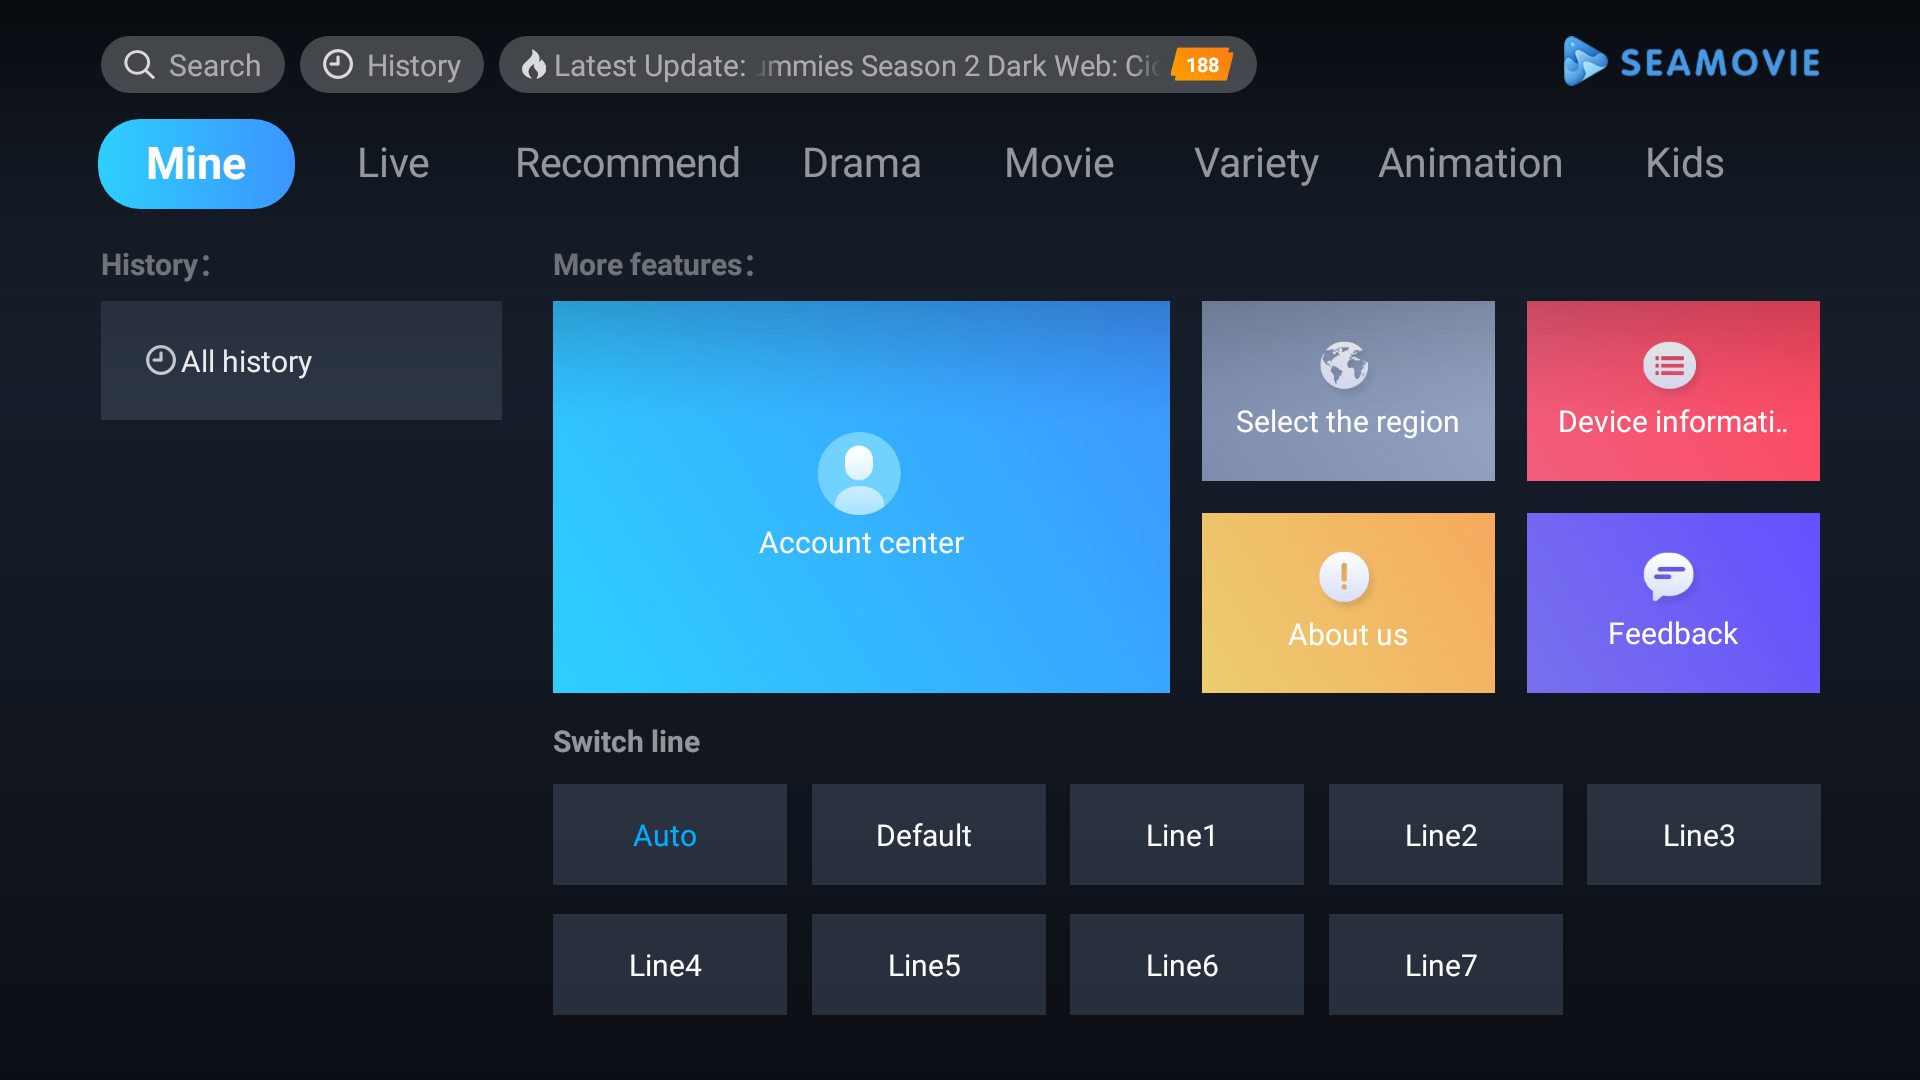Viewport: 1920px width, 1080px height.
Task: Click the SEAMOVIE brand text
Action: [x=1720, y=63]
